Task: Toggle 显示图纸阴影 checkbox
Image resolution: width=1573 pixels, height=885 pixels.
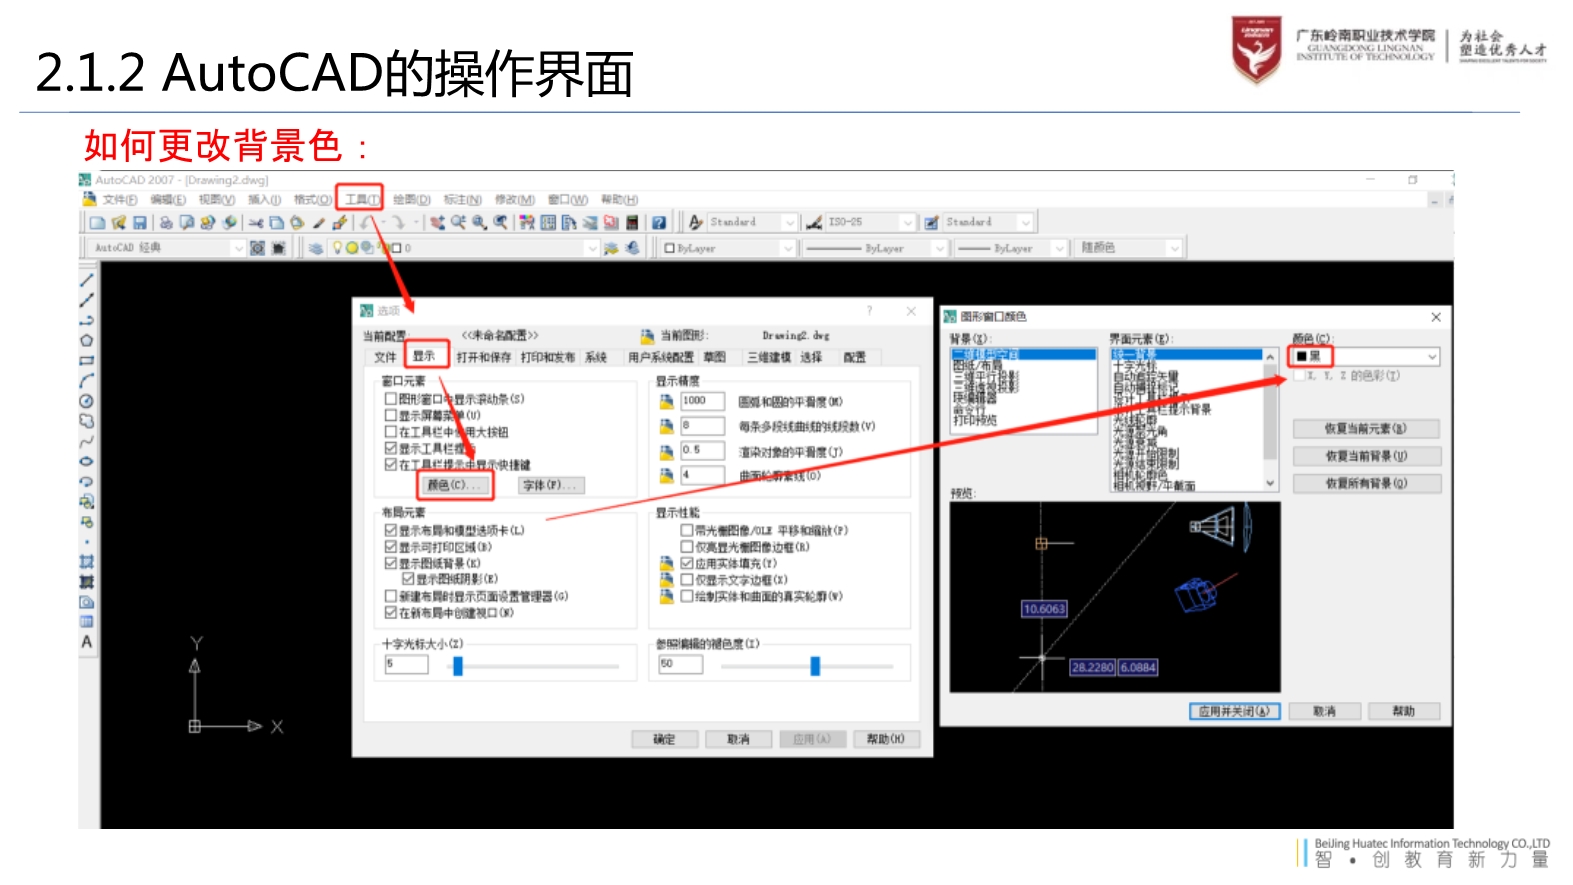Action: (408, 579)
